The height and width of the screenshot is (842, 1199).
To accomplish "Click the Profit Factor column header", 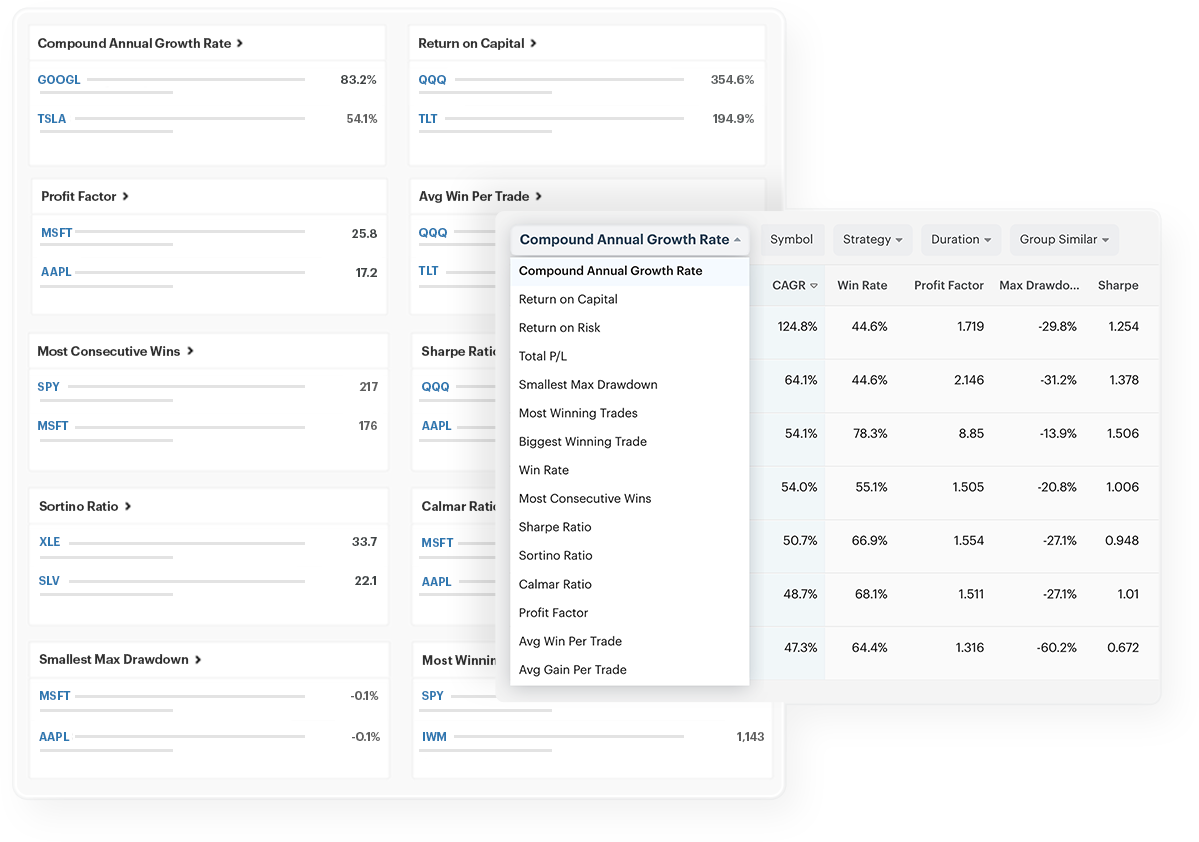I will [x=948, y=285].
